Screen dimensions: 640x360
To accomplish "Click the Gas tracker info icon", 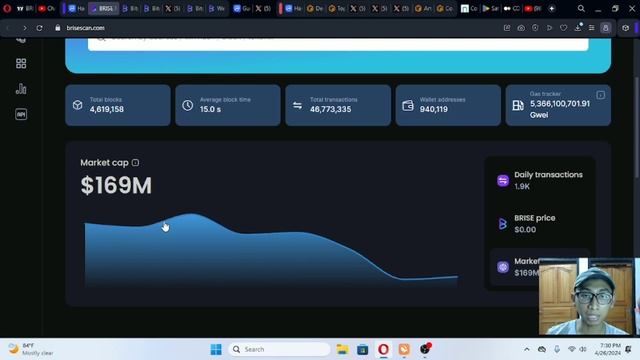I will pos(600,95).
